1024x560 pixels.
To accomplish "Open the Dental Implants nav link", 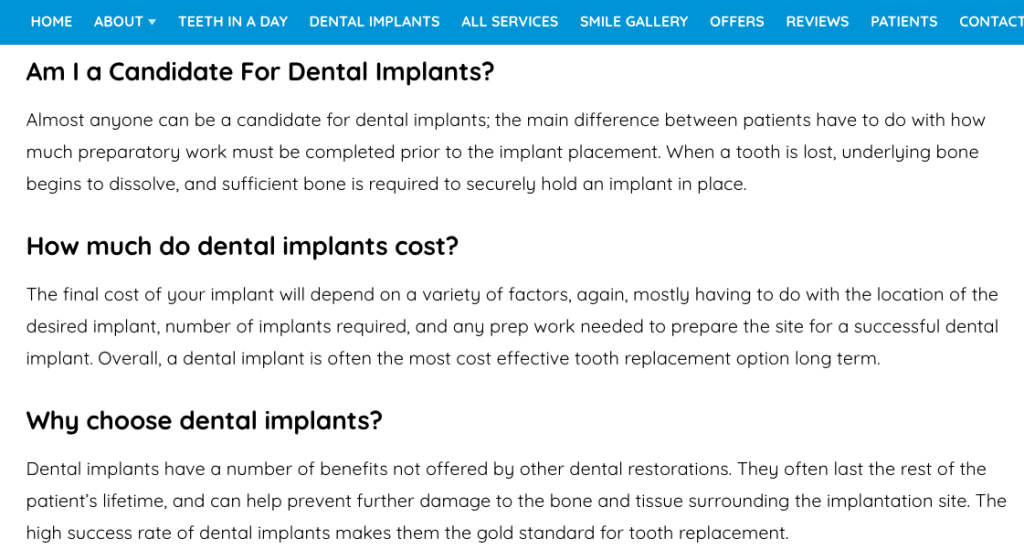I will click(x=374, y=22).
